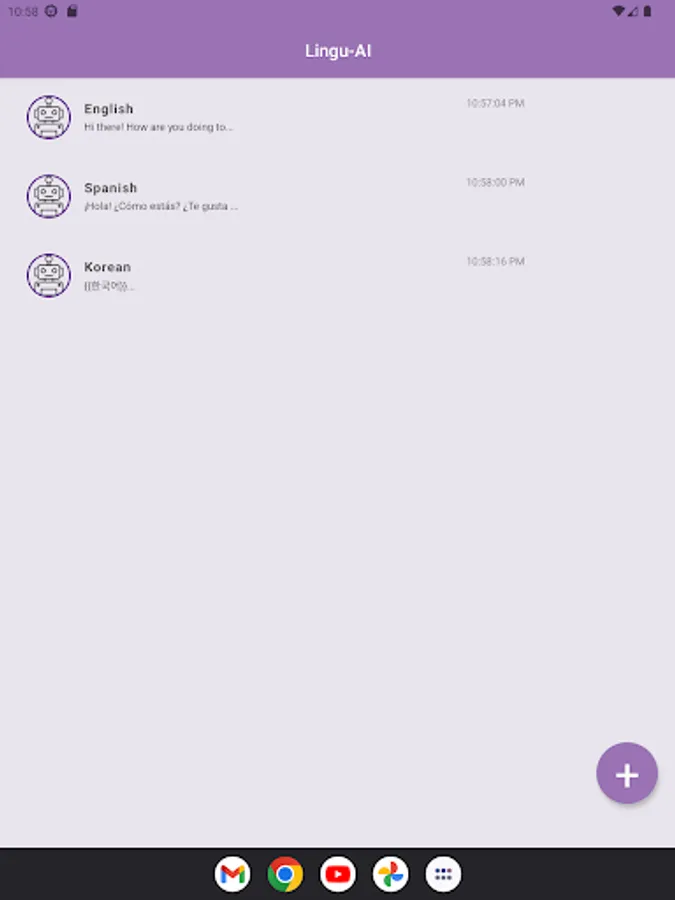Click the 10:58:16 PM timestamp
This screenshot has width=675, height=900.
(x=495, y=262)
